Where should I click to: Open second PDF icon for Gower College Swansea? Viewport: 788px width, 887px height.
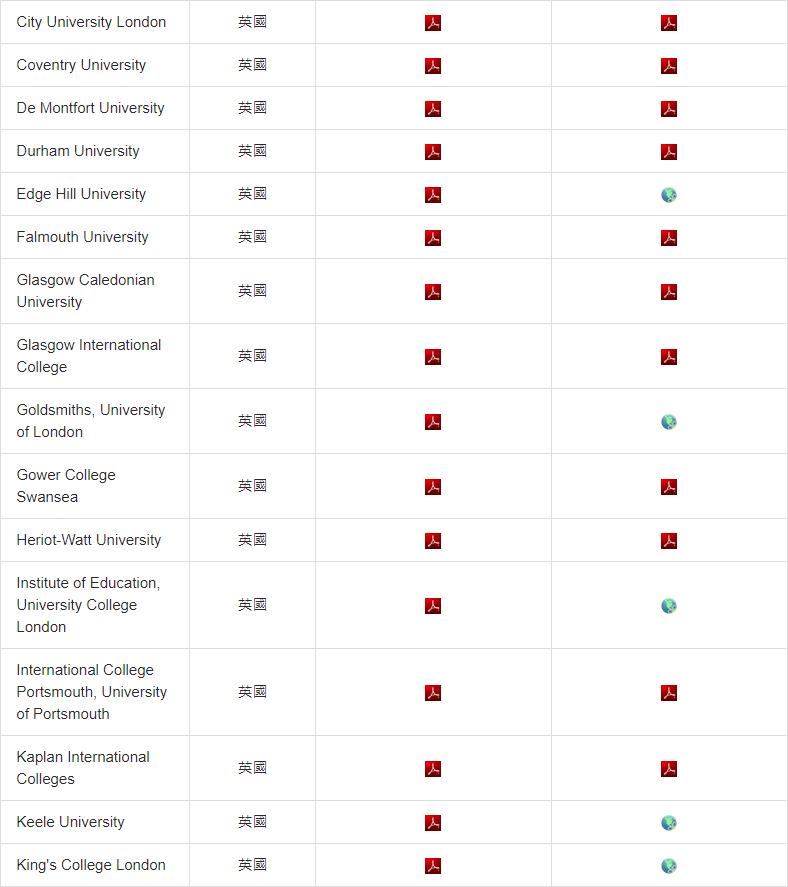(x=669, y=487)
